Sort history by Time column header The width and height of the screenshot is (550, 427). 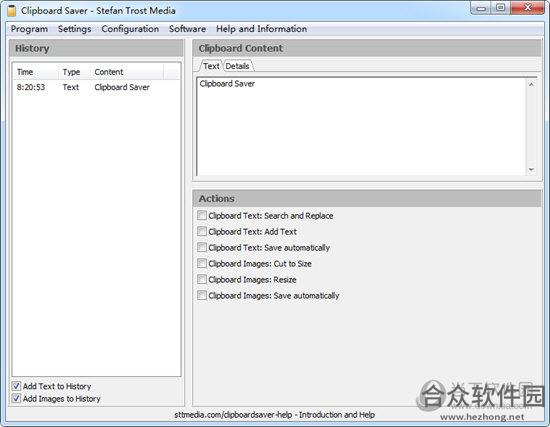[35, 72]
